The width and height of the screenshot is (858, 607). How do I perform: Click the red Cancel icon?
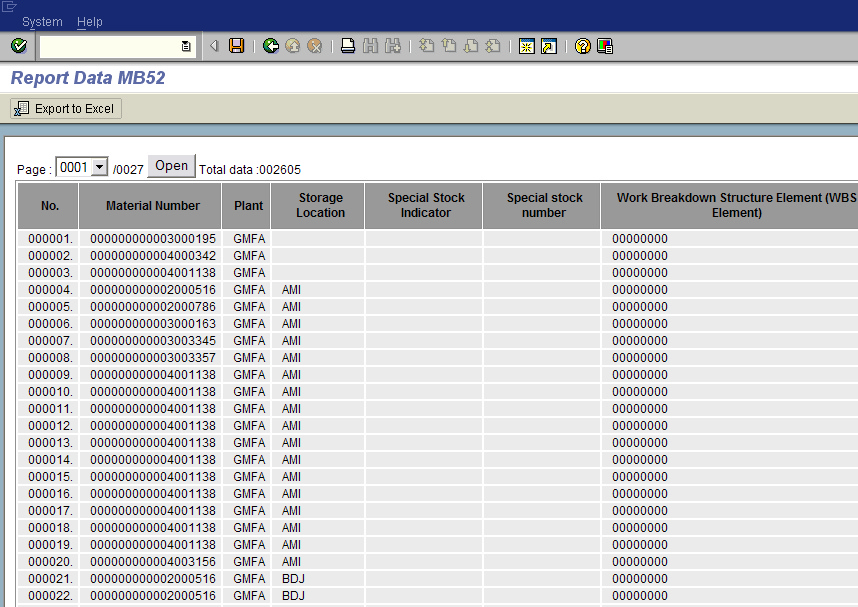point(313,46)
